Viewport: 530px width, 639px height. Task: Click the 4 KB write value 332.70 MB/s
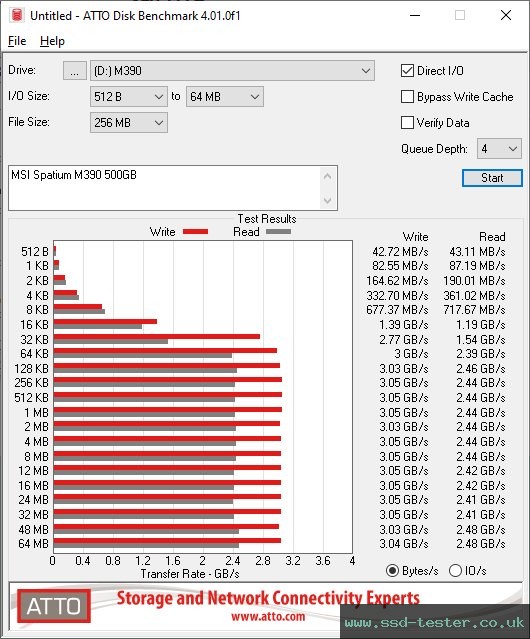point(397,295)
